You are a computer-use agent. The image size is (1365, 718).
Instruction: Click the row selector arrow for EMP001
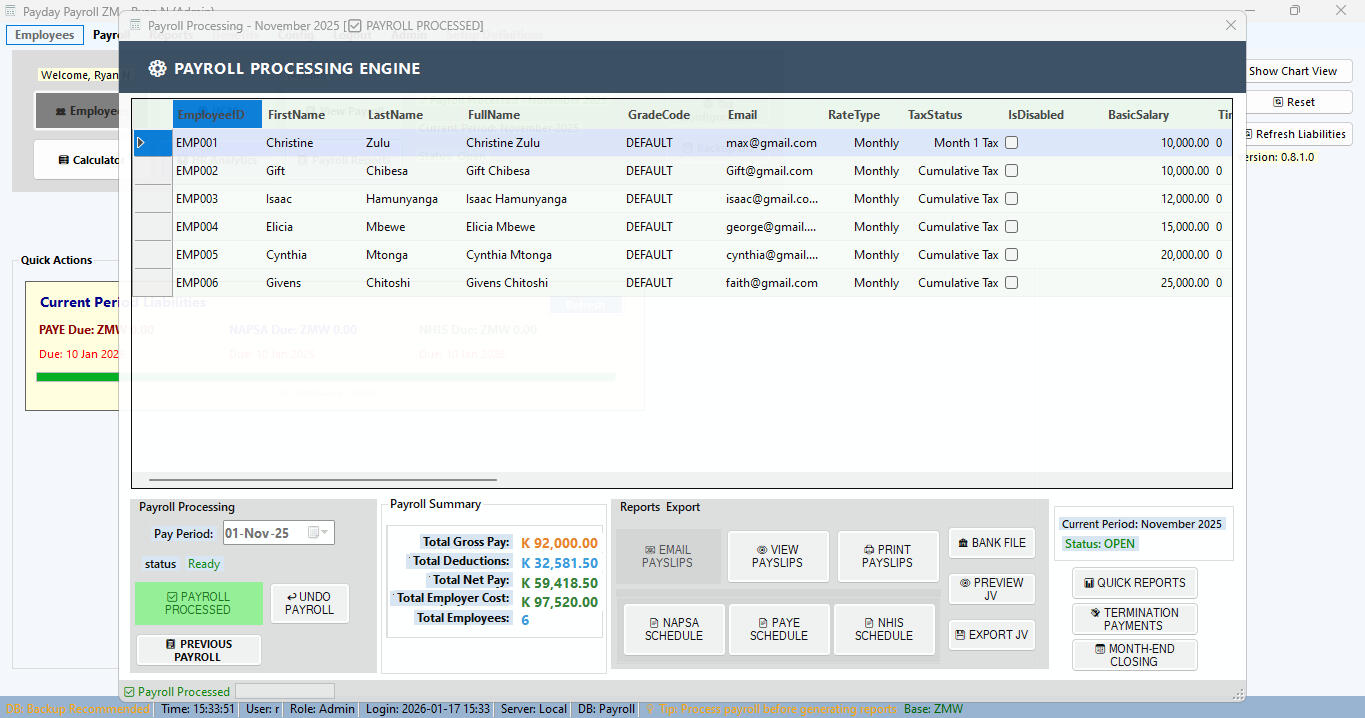(142, 143)
